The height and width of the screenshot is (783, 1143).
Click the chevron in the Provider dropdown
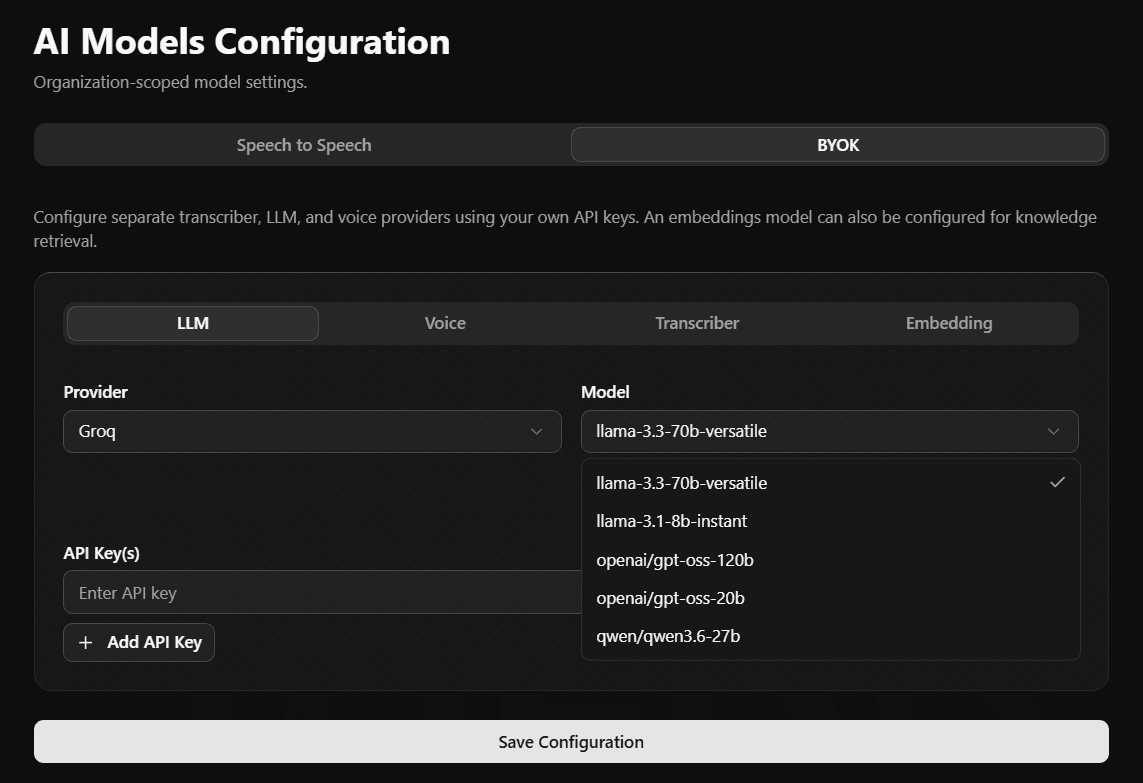click(x=537, y=432)
